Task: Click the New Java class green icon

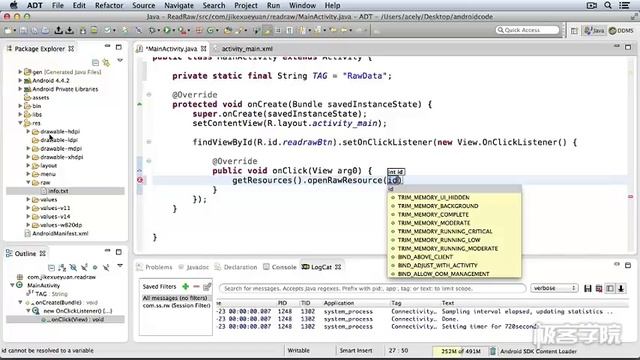Action: [211, 30]
